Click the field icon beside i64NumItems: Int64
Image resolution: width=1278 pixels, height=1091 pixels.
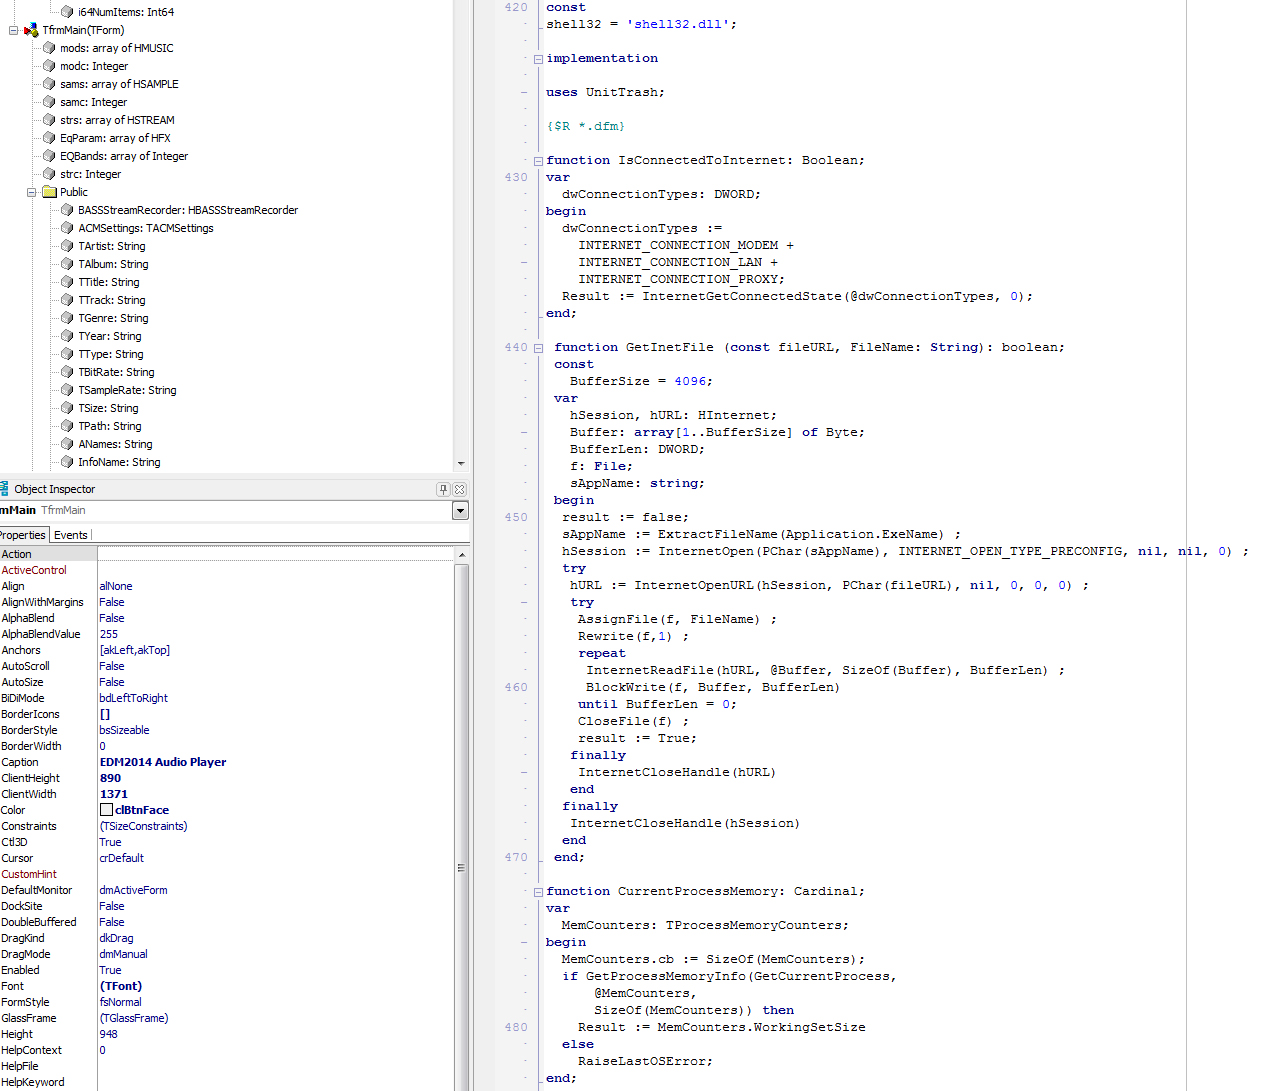[x=67, y=12]
